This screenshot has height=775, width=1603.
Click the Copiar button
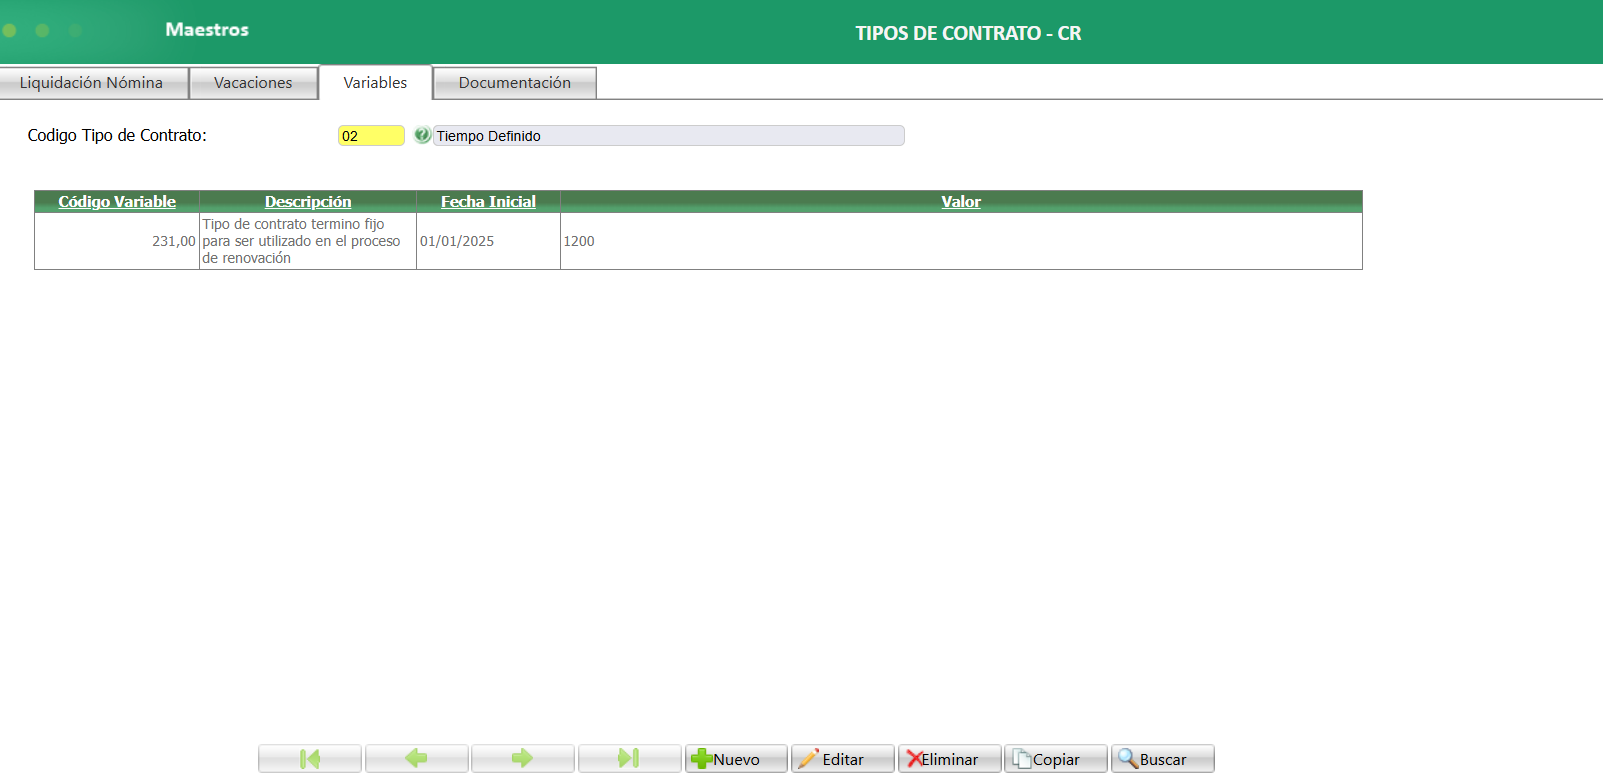tap(1056, 759)
